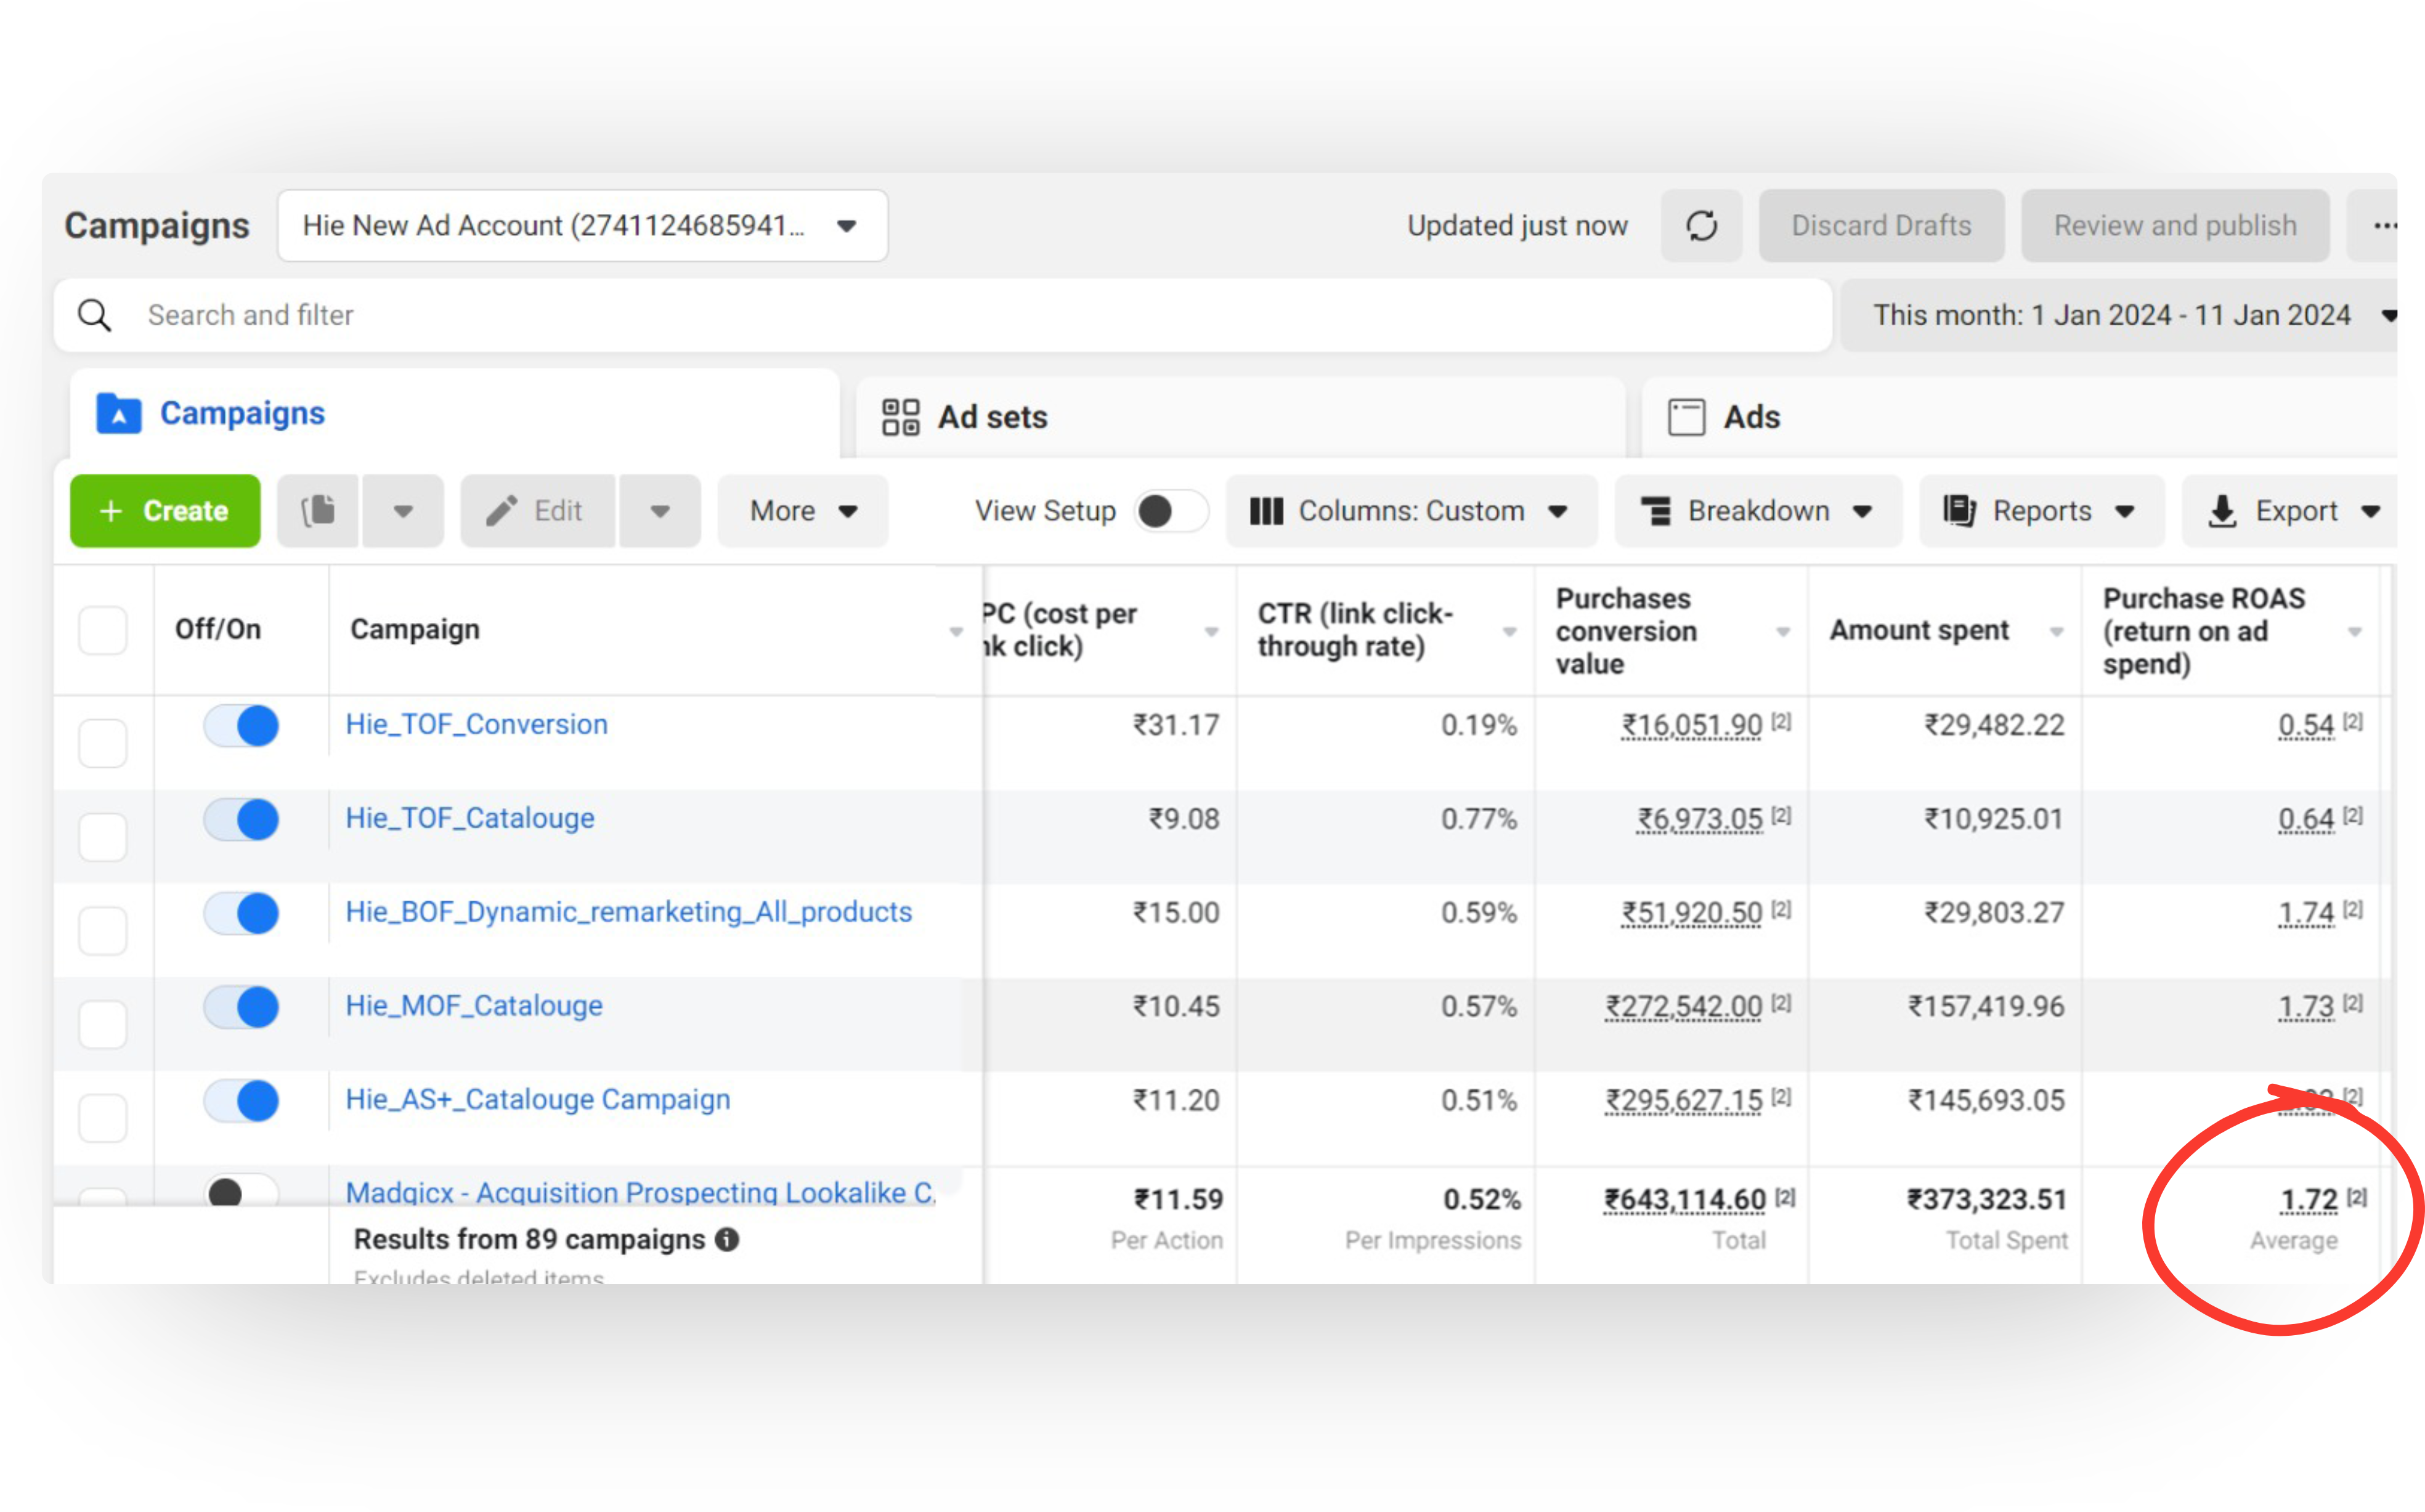
Task: Turn off the Hie_TOF_Conversion campaign toggle
Action: (x=242, y=725)
